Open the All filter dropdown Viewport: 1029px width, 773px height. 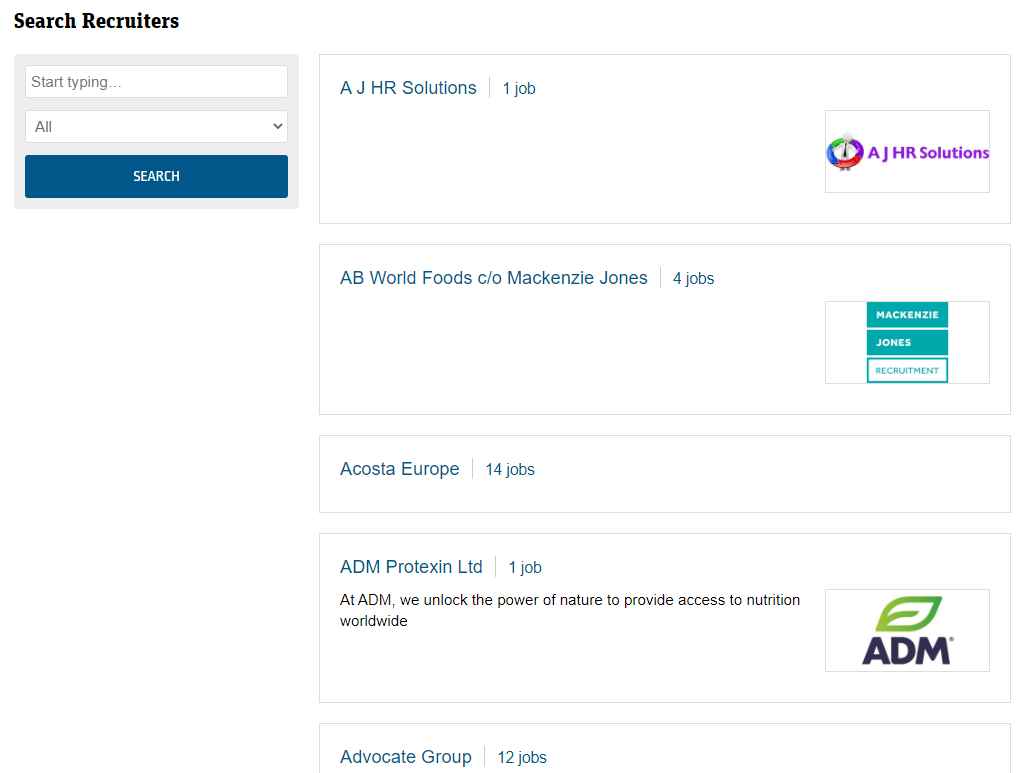click(x=156, y=127)
